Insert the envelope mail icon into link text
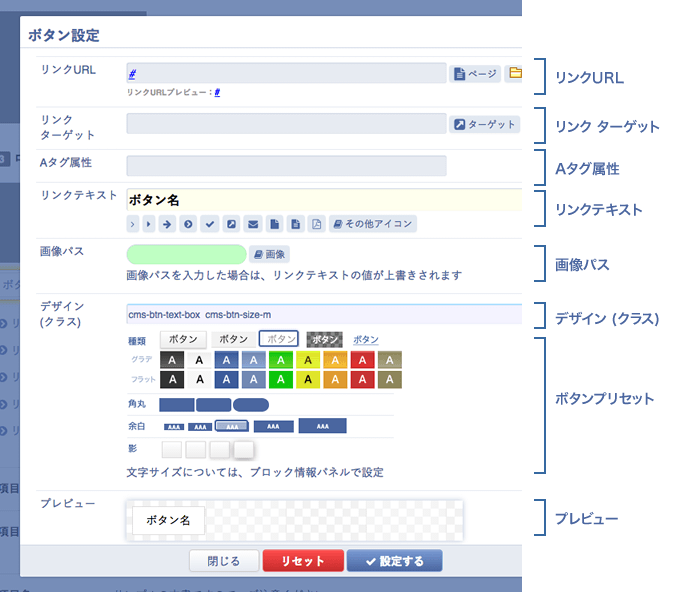Viewport: 680px width, 592px height. pyautogui.click(x=252, y=224)
